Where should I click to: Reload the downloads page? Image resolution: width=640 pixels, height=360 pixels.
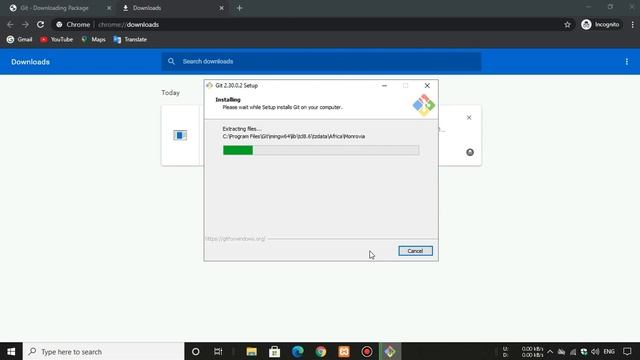click(40, 24)
